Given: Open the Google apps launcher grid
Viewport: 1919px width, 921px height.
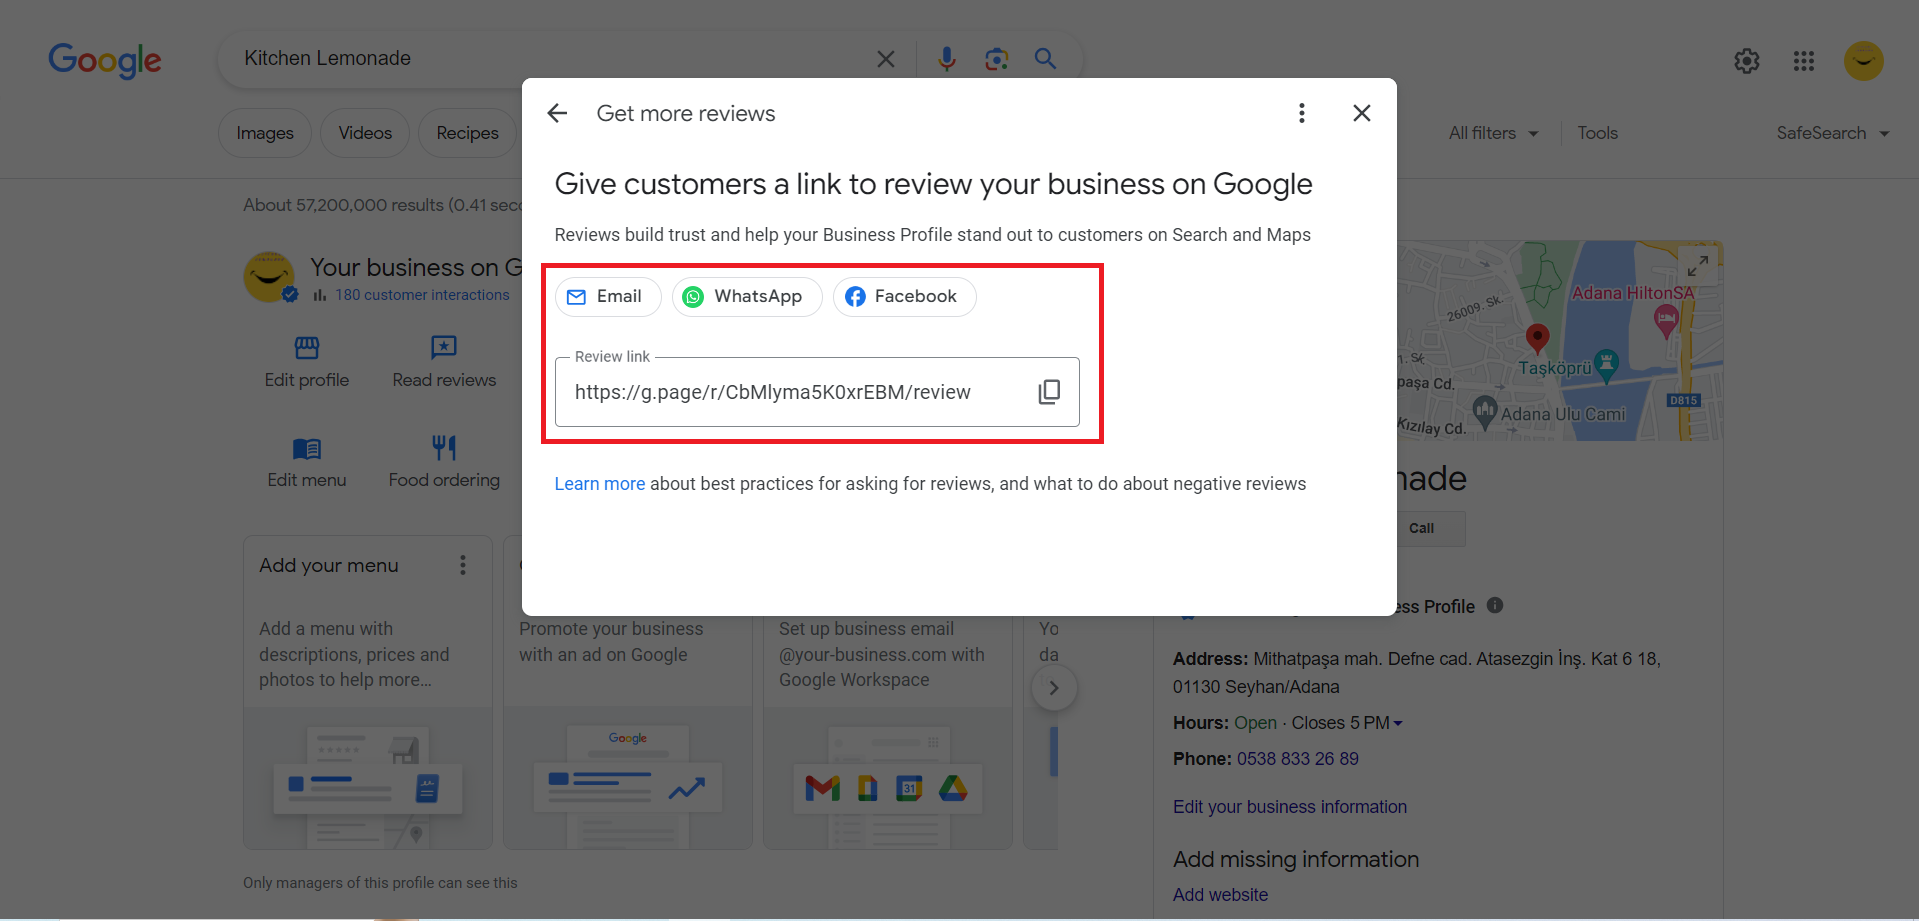Looking at the screenshot, I should (1804, 61).
